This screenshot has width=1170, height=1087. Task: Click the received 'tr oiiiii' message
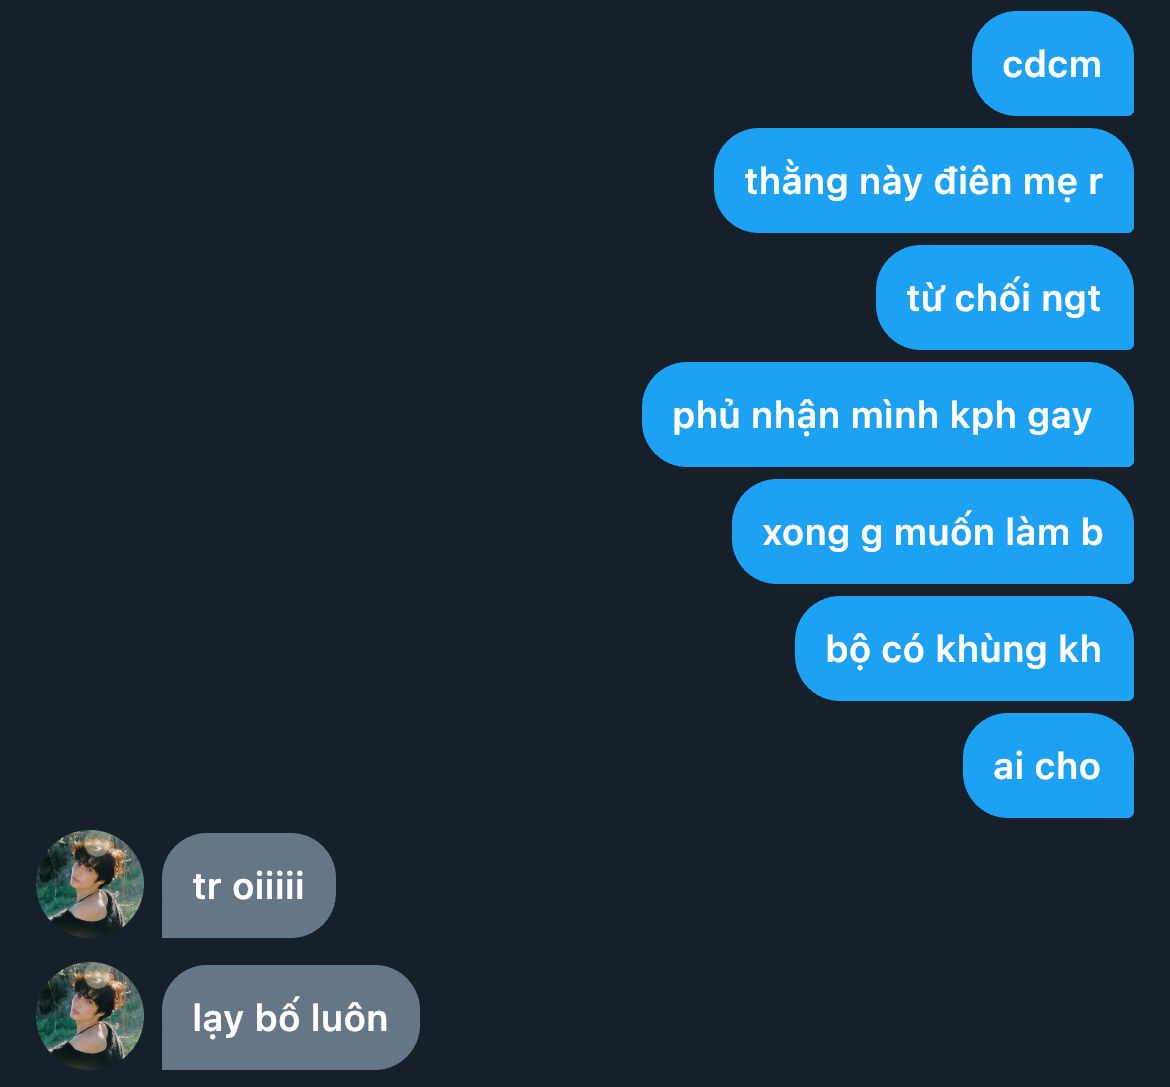point(248,886)
